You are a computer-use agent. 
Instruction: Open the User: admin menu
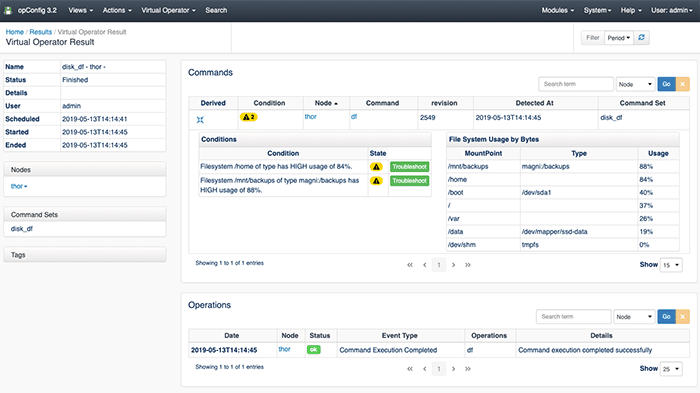point(671,10)
